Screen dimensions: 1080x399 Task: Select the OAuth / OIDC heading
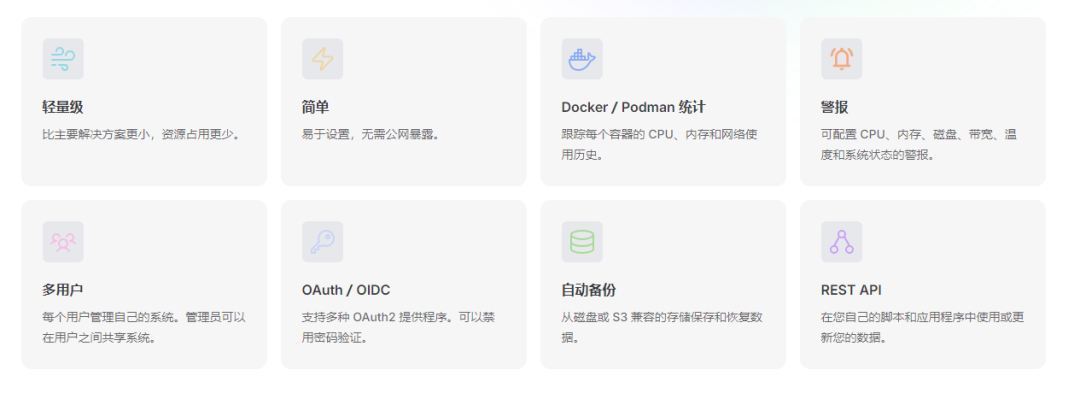[346, 290]
